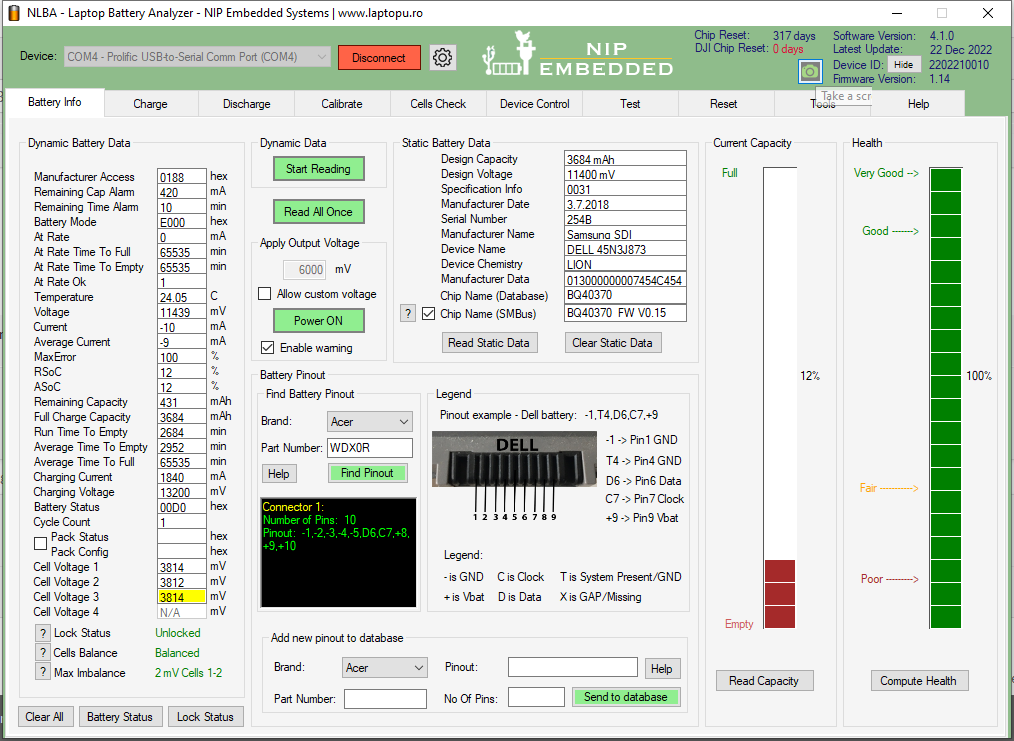Open Brand dropdown in Add new pinout
This screenshot has width=1014, height=741.
[x=385, y=667]
